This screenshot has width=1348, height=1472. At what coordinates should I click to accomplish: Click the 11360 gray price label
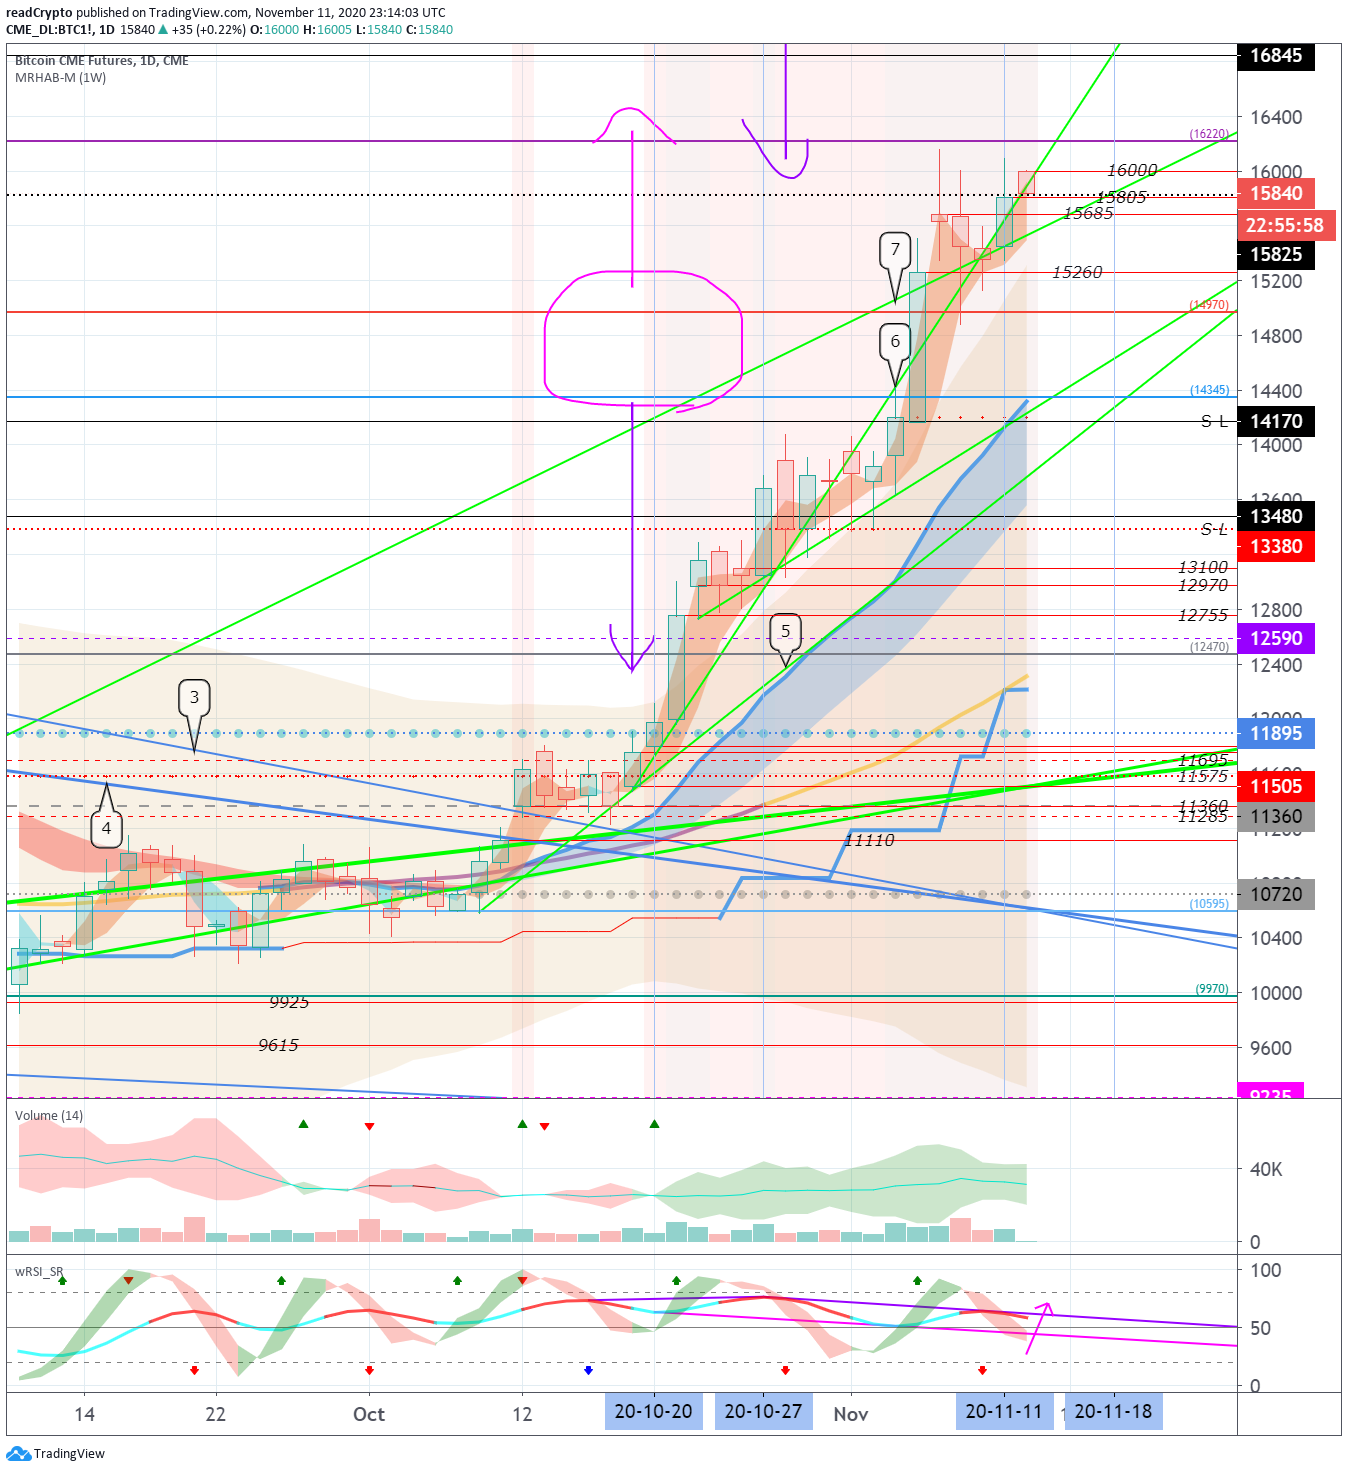click(1276, 816)
